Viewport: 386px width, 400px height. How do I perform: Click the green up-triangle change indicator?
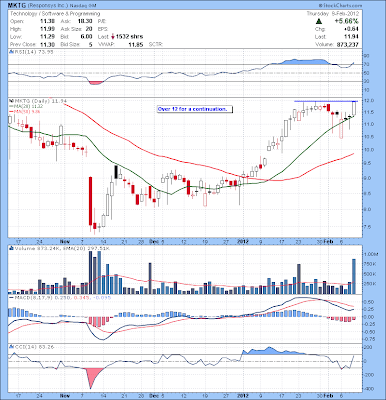tap(319, 21)
